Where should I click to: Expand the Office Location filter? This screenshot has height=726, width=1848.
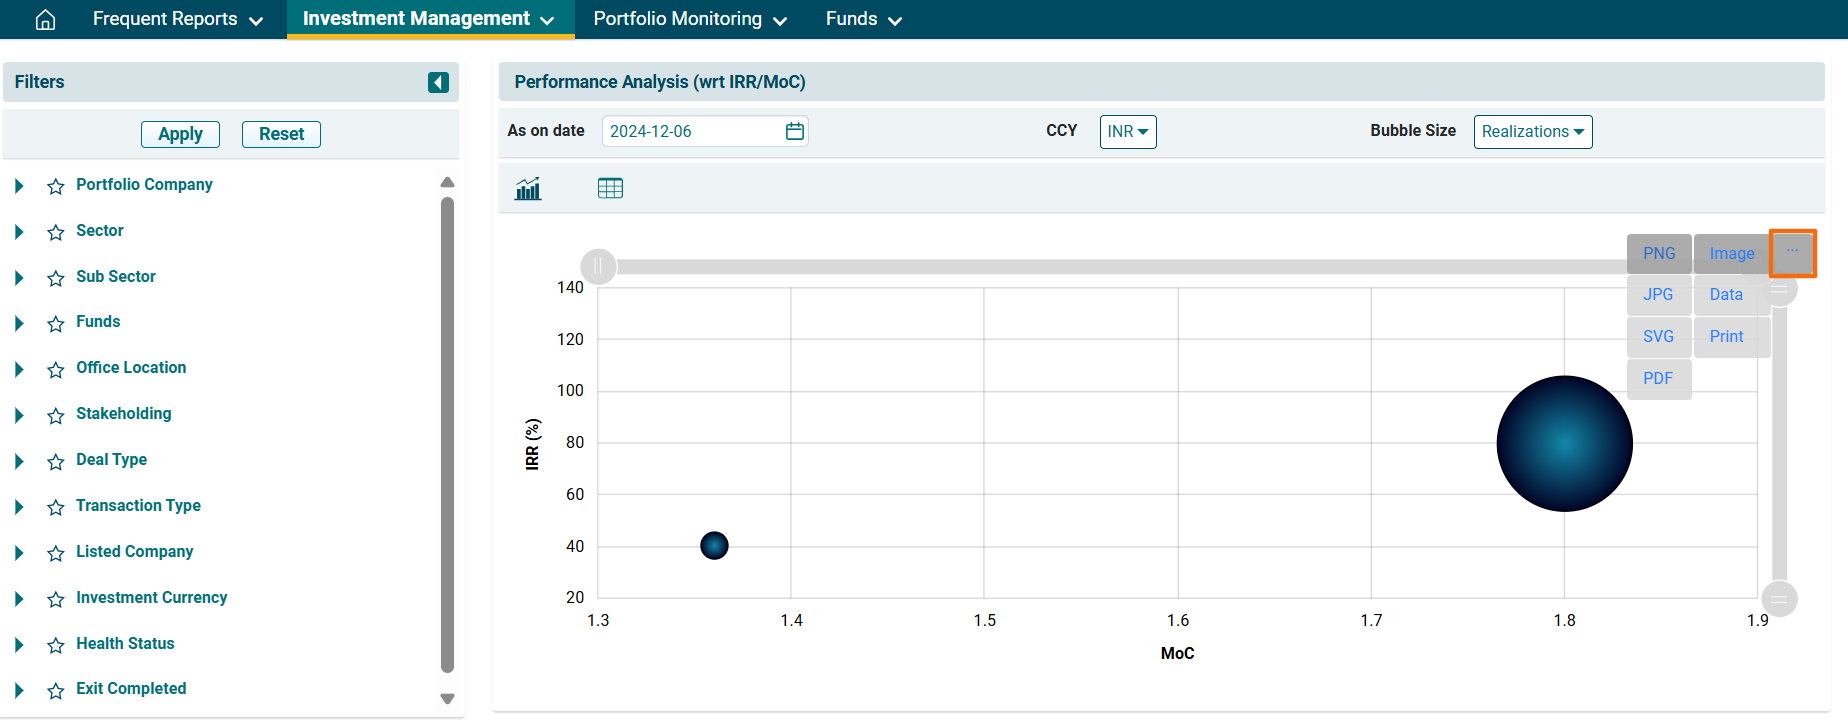click(19, 369)
